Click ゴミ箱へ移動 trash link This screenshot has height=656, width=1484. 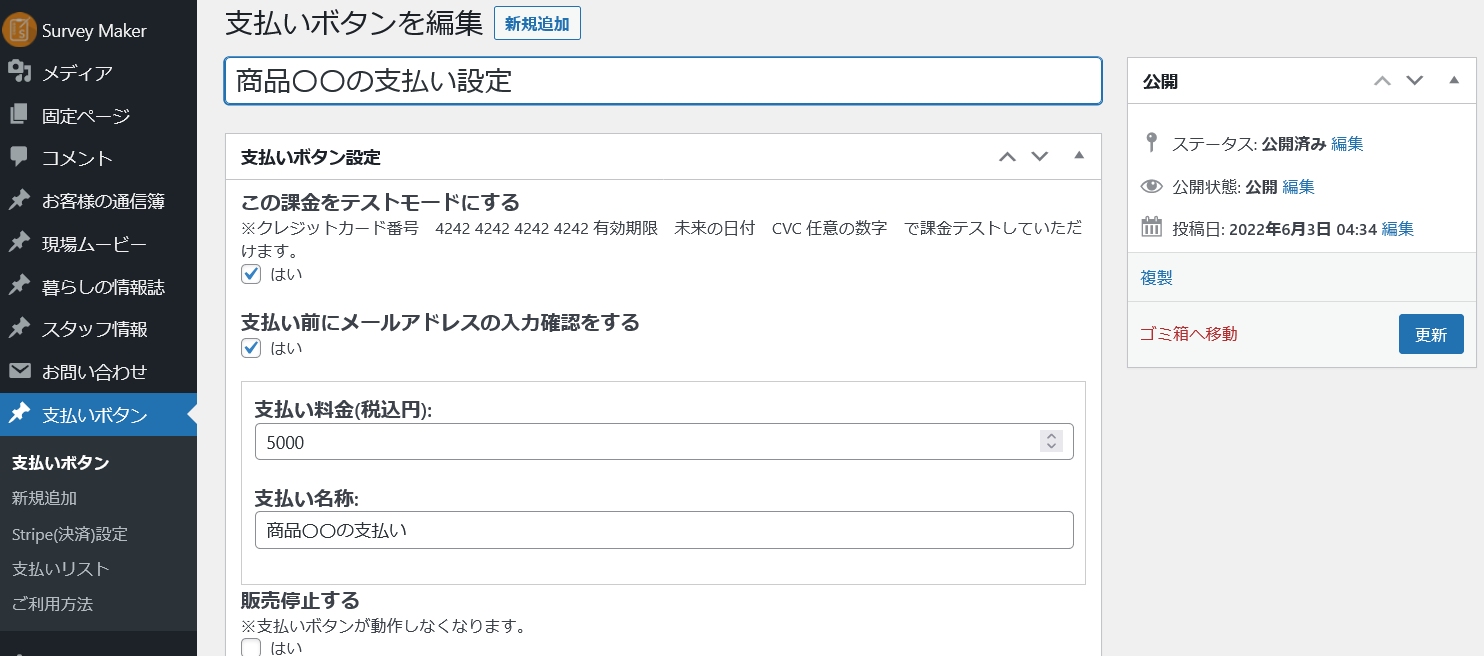pos(1189,333)
